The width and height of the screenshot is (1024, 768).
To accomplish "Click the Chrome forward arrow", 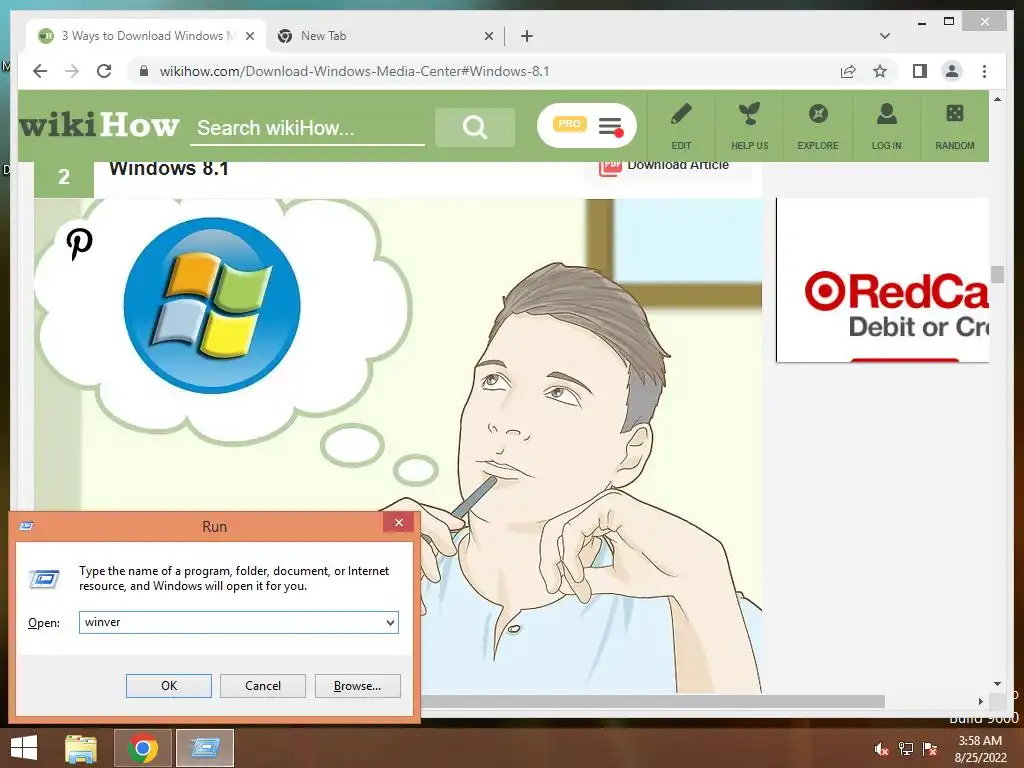I will pyautogui.click(x=72, y=71).
